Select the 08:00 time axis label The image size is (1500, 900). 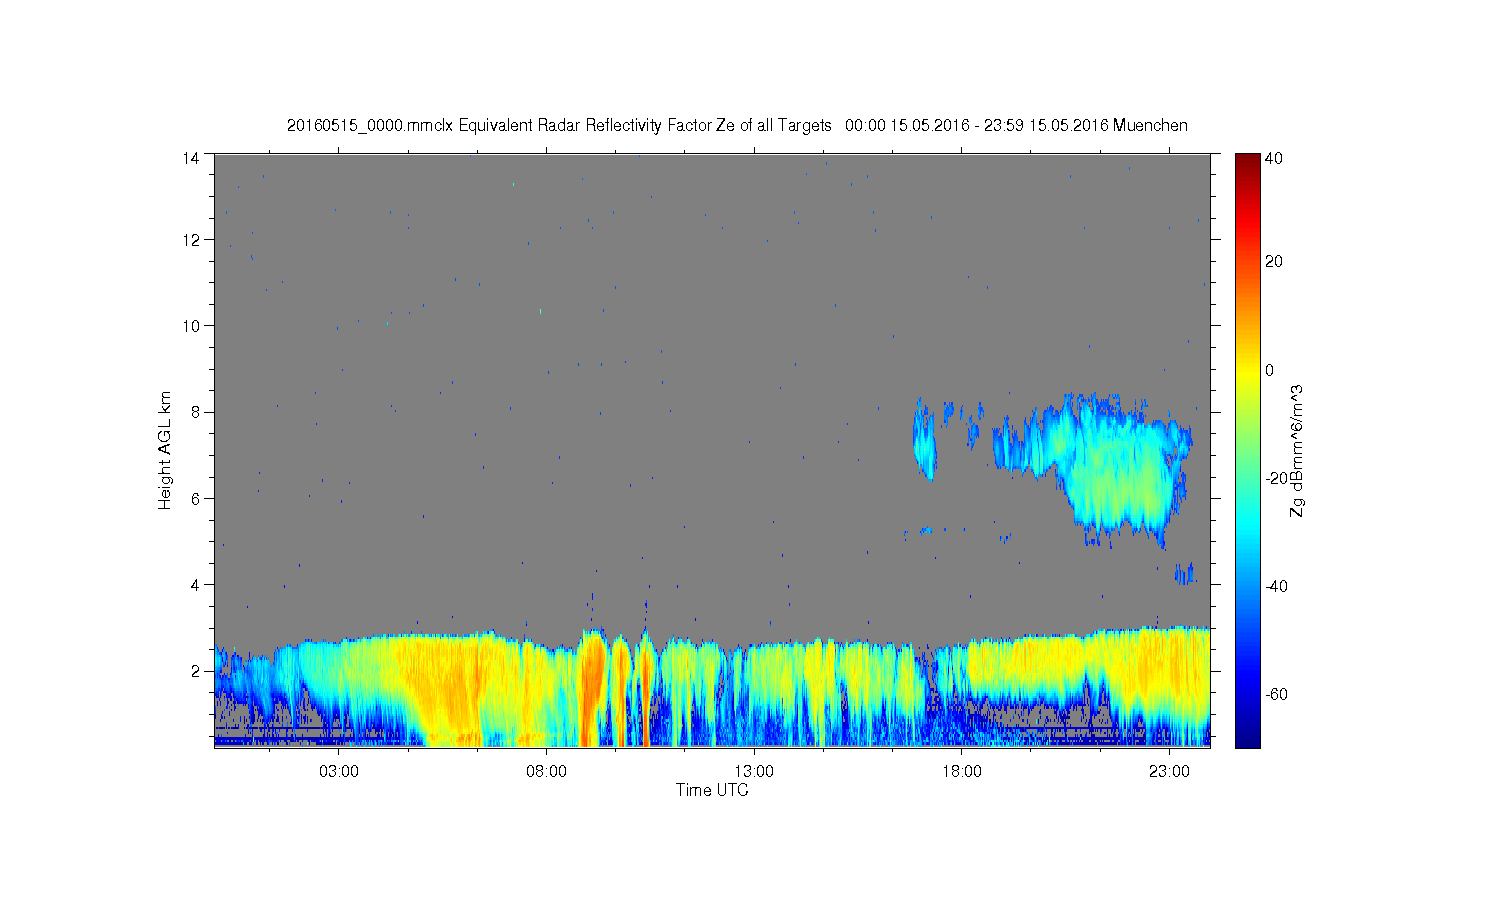coord(547,771)
